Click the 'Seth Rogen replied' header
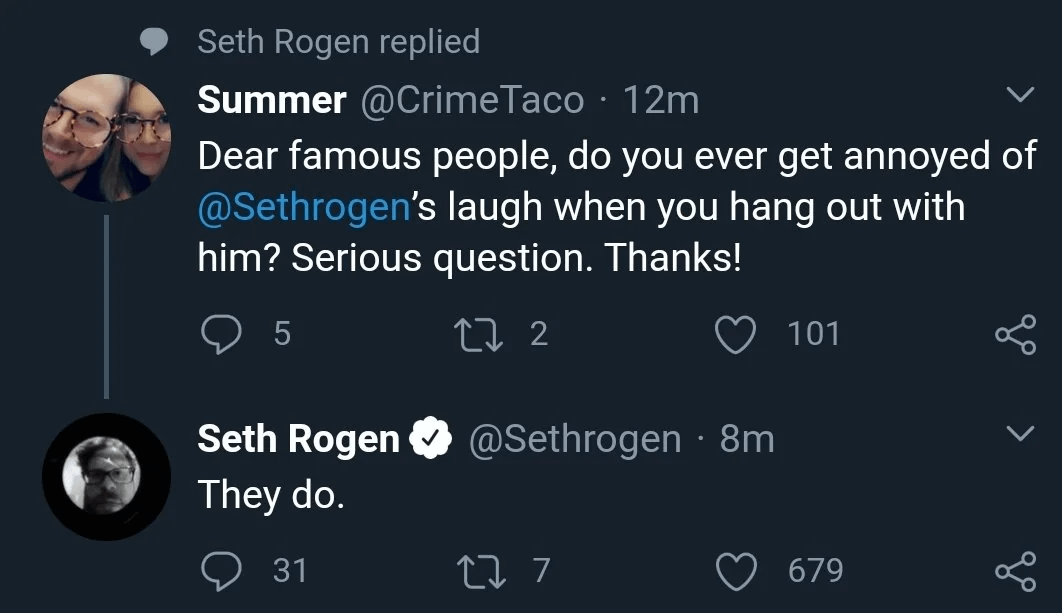Viewport: 1062px width, 613px height. [338, 41]
